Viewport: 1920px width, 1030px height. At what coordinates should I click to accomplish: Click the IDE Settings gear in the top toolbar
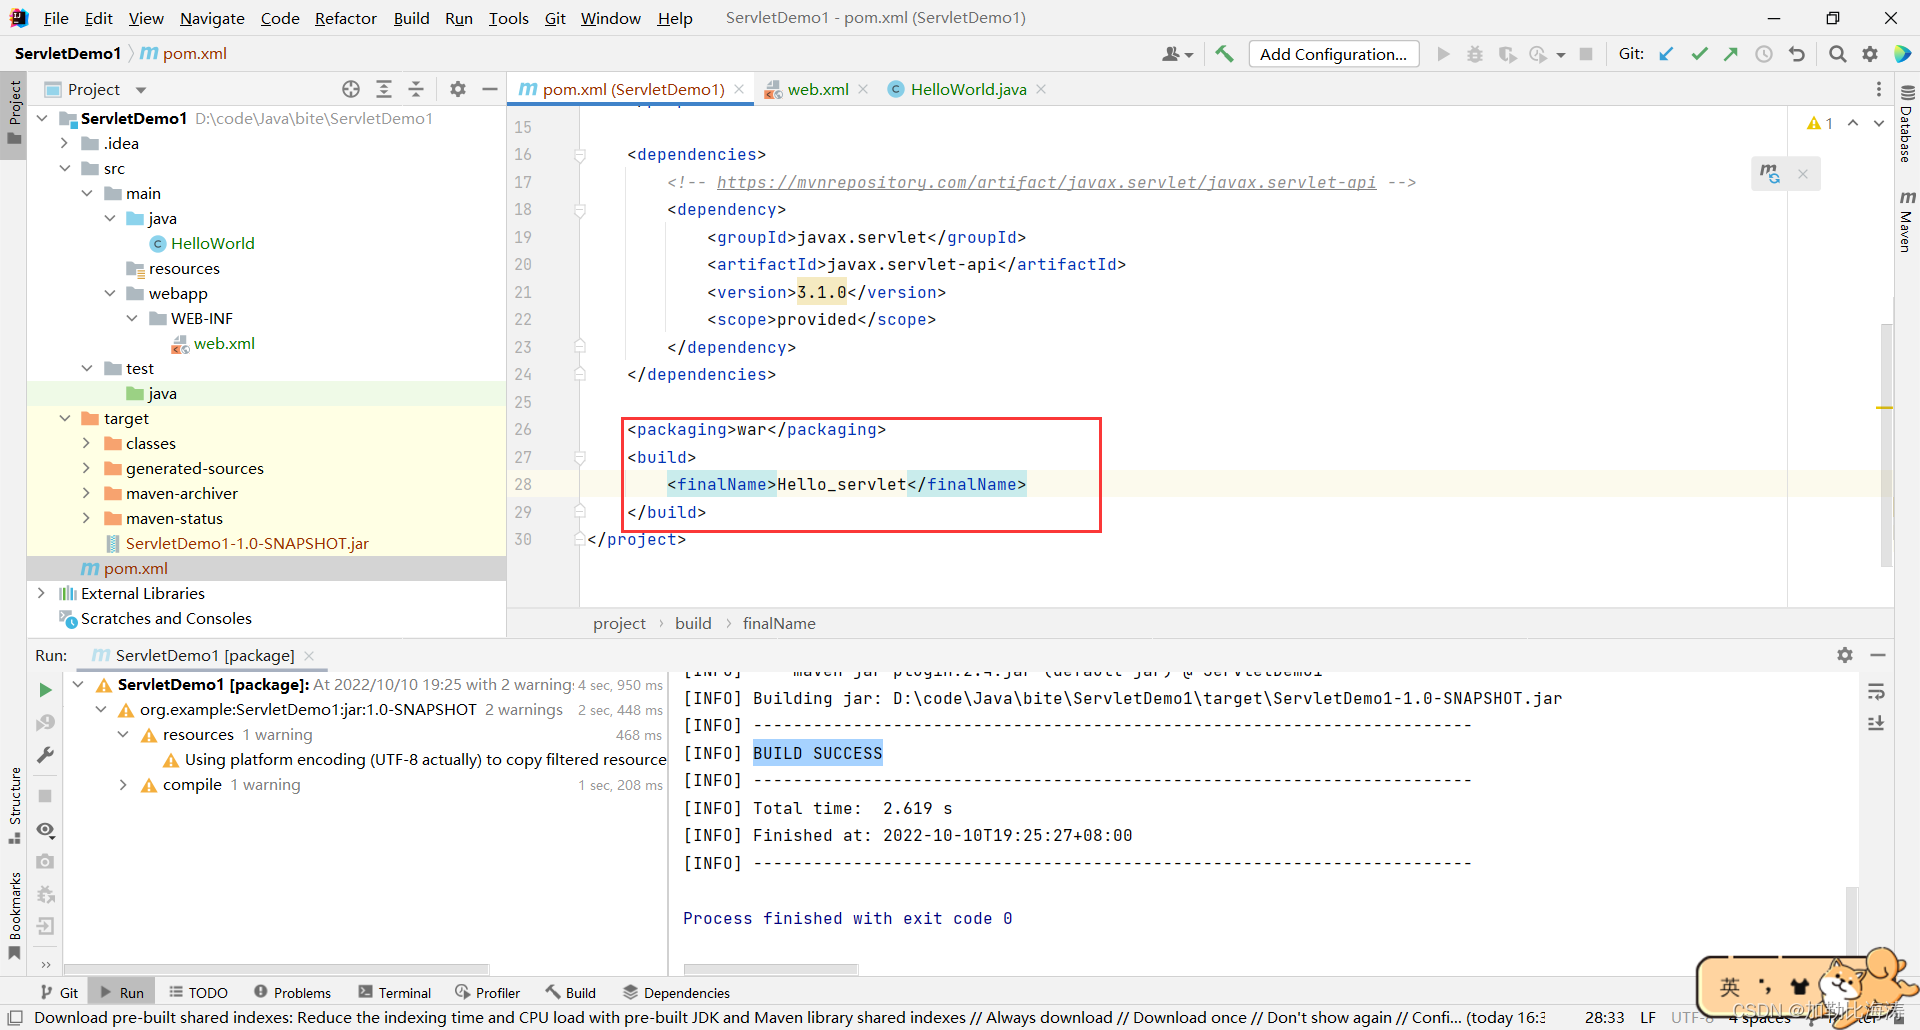tap(1870, 54)
